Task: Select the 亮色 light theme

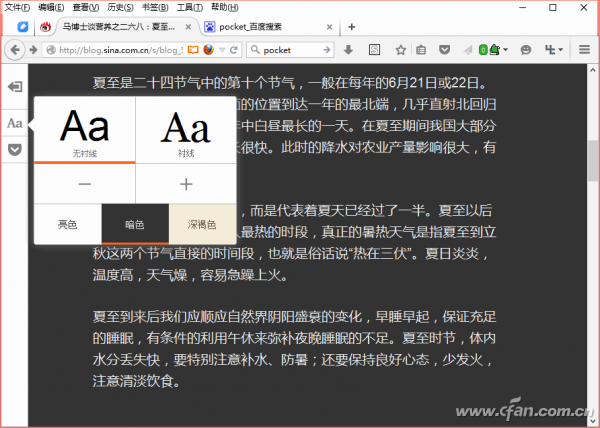Action: coord(68,224)
